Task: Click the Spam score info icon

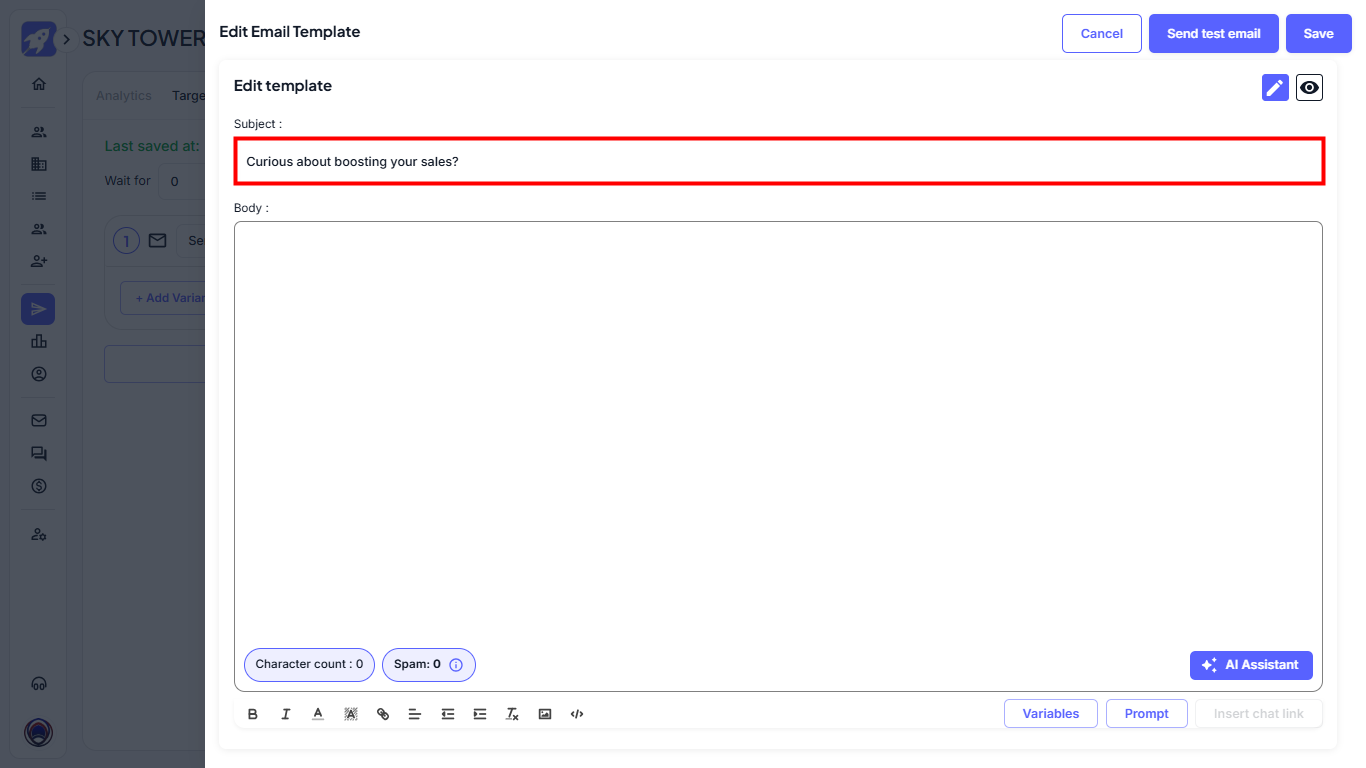Action: (x=456, y=665)
